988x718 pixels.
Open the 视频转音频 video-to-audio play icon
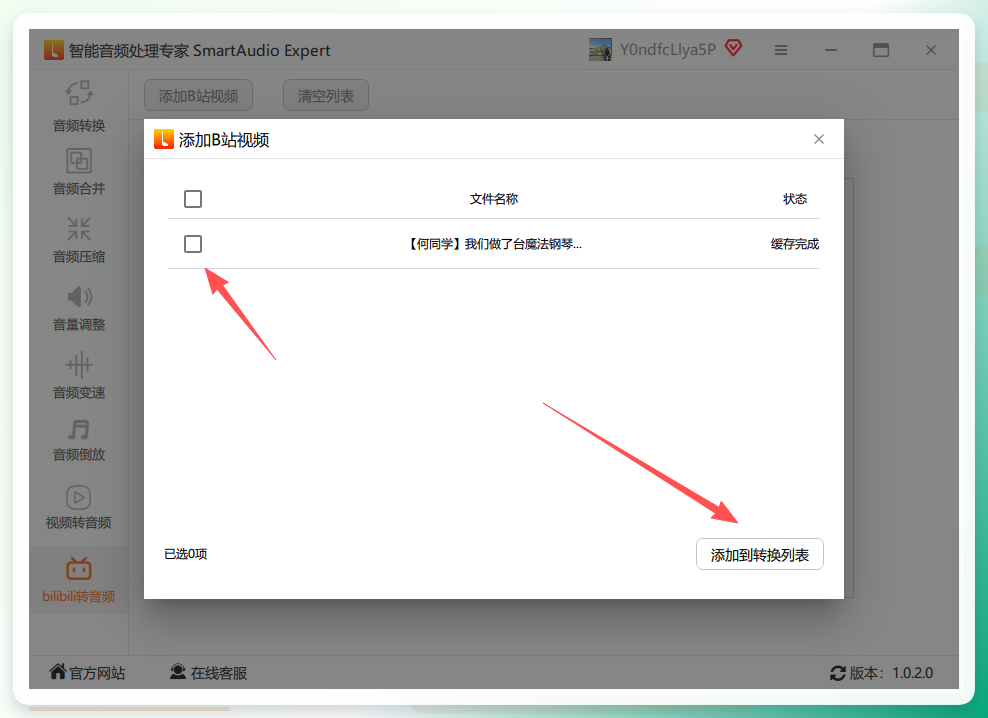point(79,497)
